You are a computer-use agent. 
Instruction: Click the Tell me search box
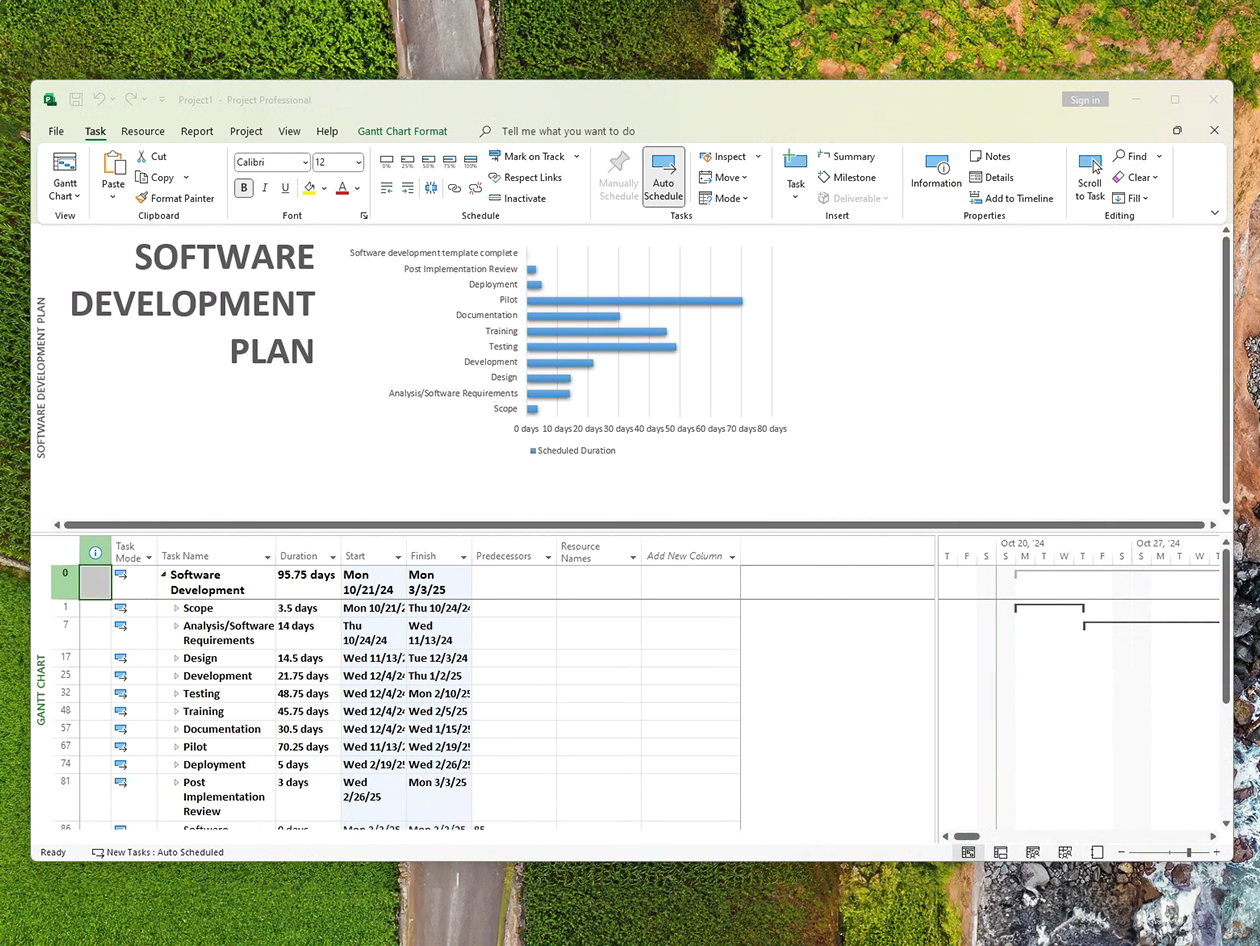tap(567, 131)
